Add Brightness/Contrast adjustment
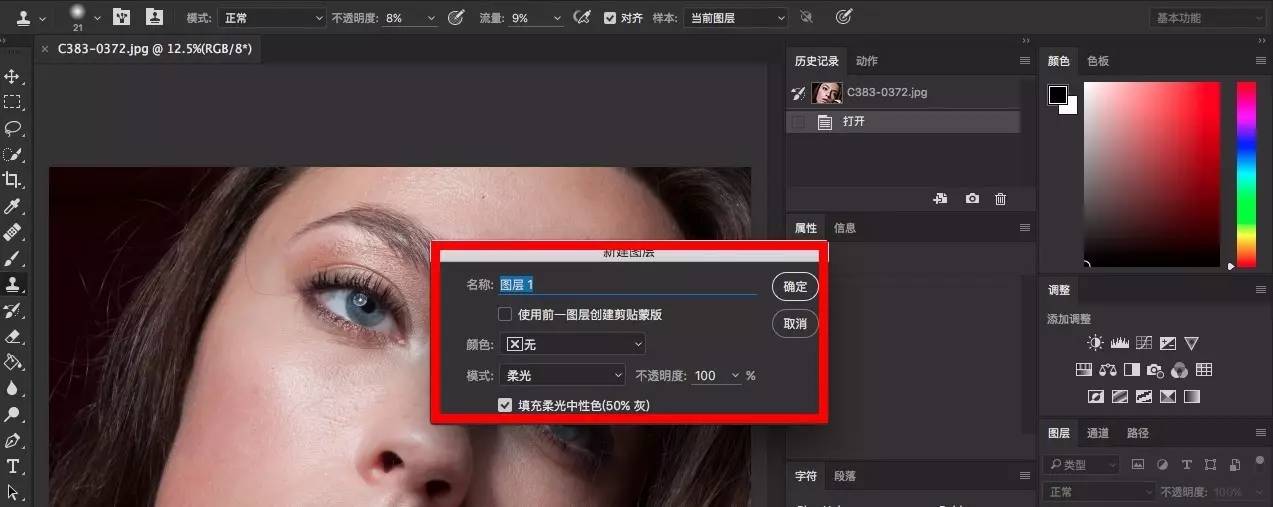Viewport: 1273px width, 507px height. click(x=1095, y=343)
